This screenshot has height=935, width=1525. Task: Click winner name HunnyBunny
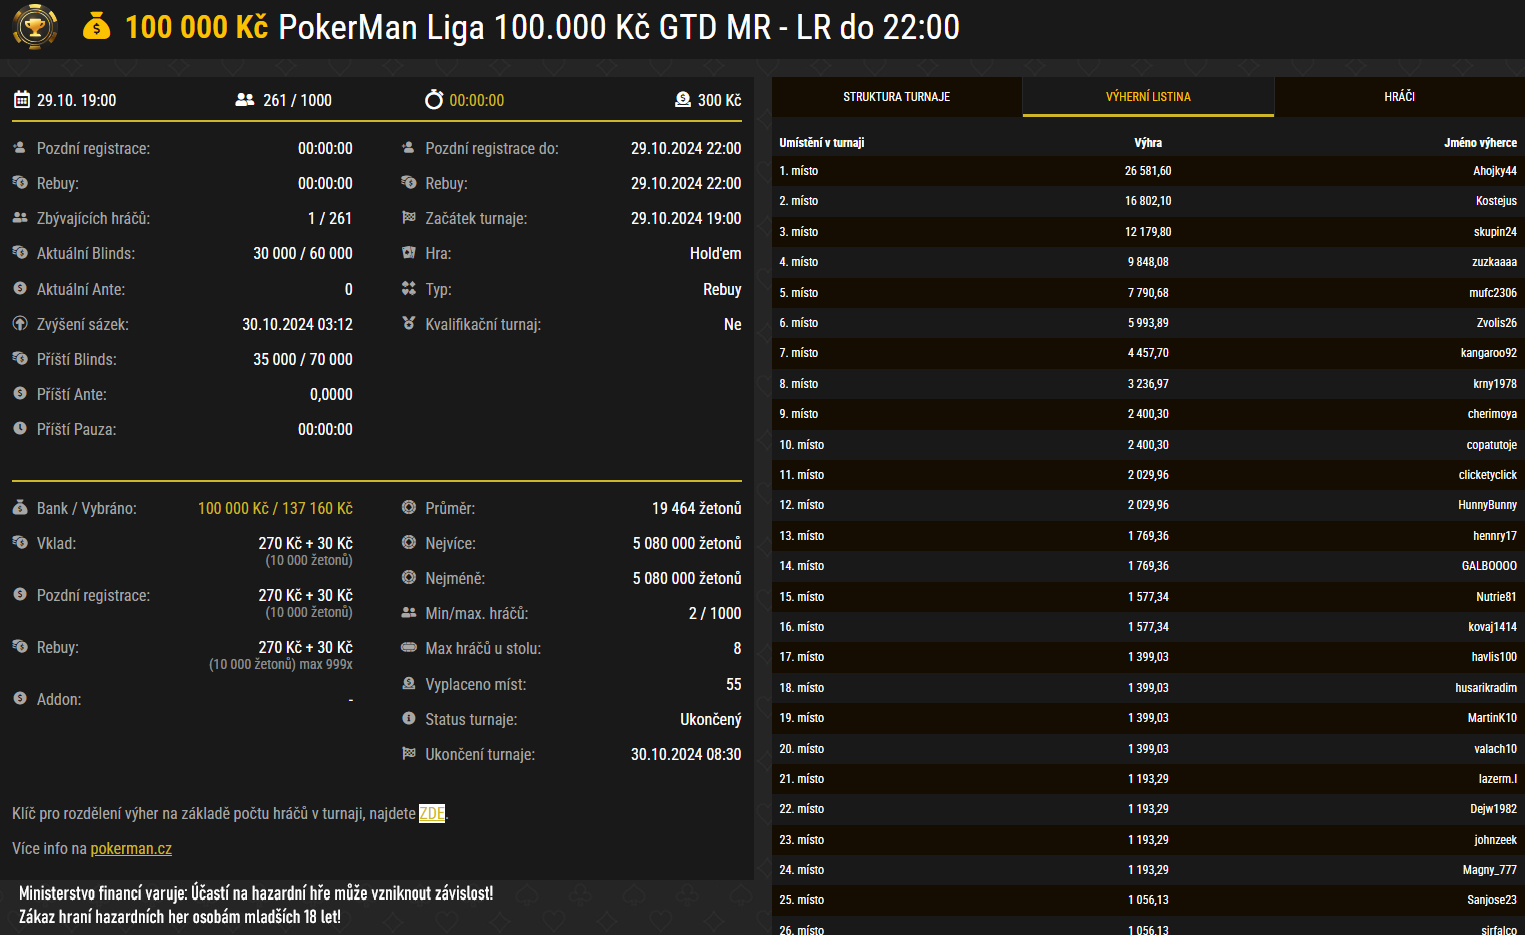(1487, 505)
